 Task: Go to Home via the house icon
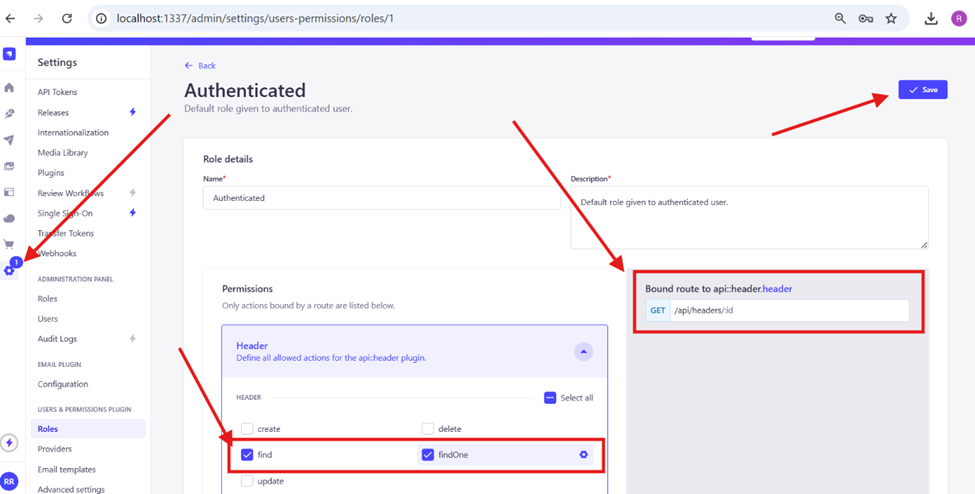point(9,88)
